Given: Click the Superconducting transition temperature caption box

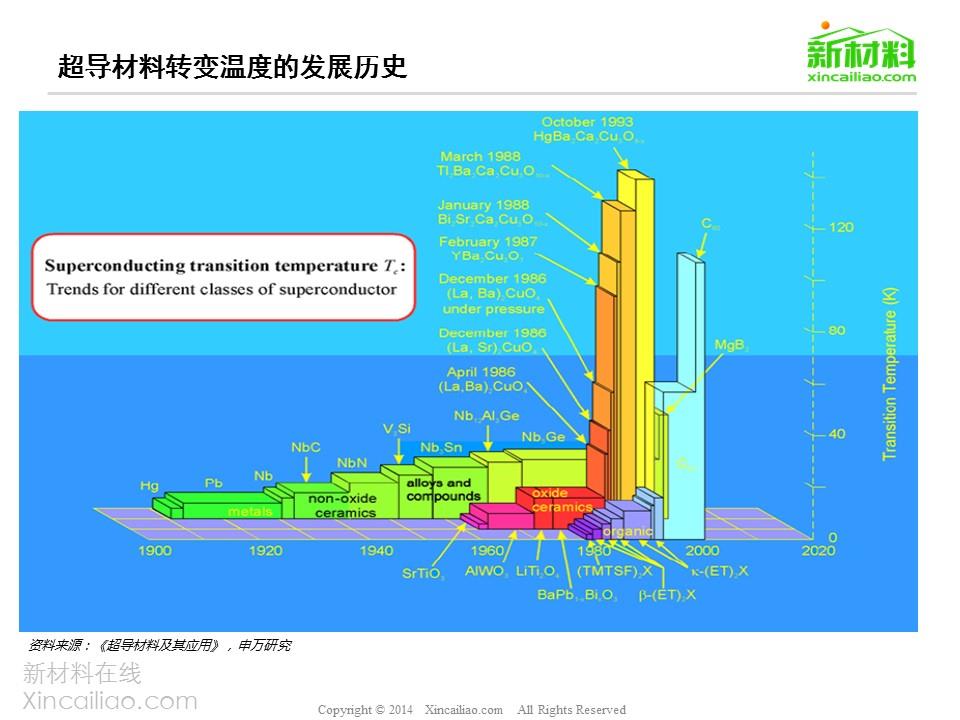Looking at the screenshot, I should [221, 277].
